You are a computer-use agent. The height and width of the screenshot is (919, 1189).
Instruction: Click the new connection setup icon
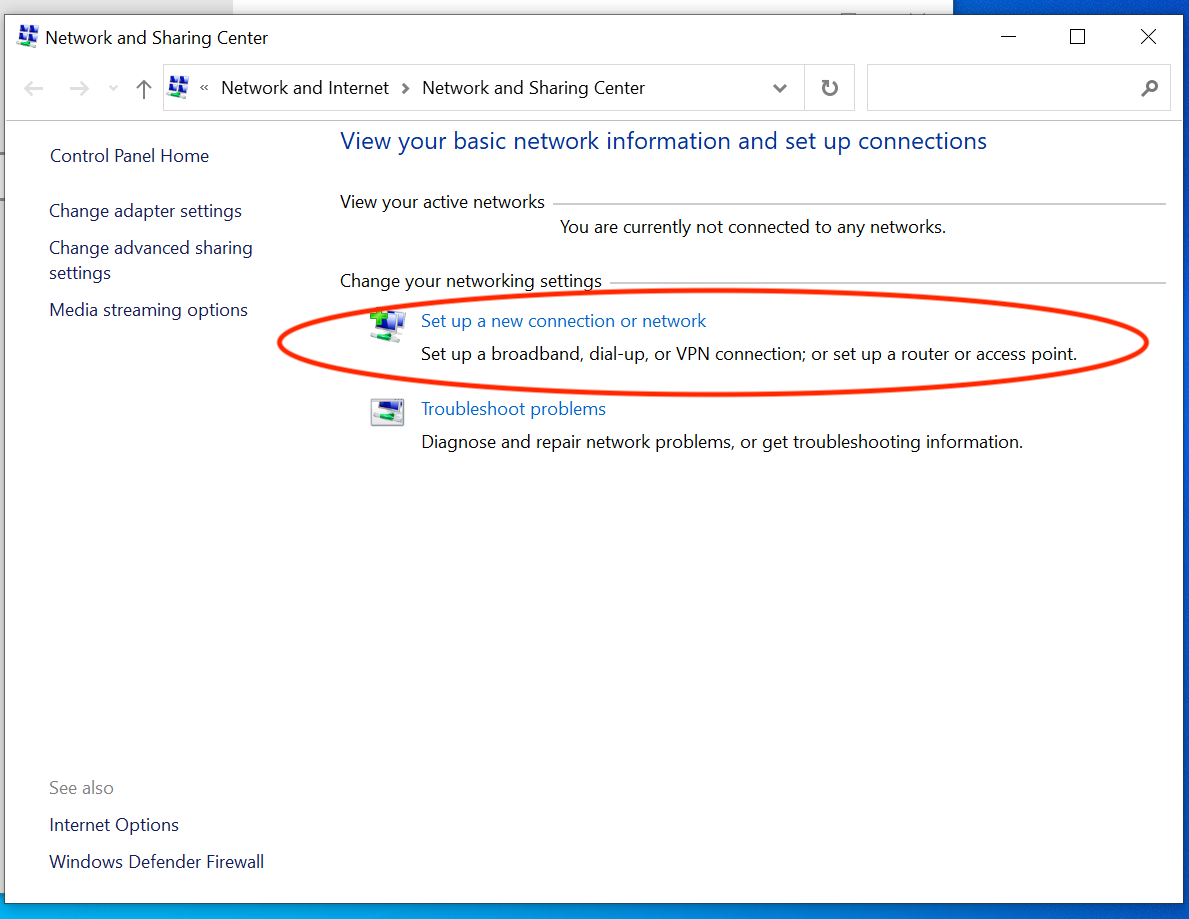pyautogui.click(x=387, y=325)
